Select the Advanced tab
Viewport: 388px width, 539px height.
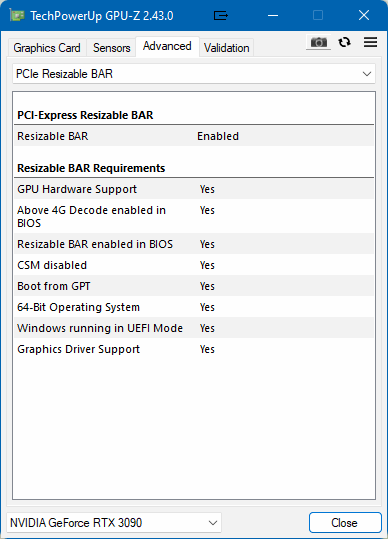[x=167, y=46]
